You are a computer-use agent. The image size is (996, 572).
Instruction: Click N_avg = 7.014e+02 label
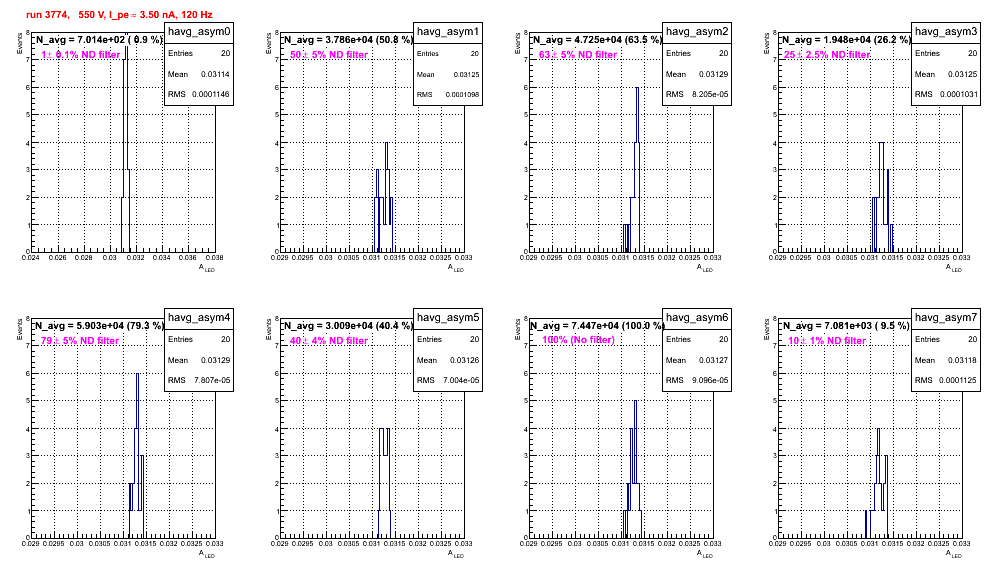point(99,39)
